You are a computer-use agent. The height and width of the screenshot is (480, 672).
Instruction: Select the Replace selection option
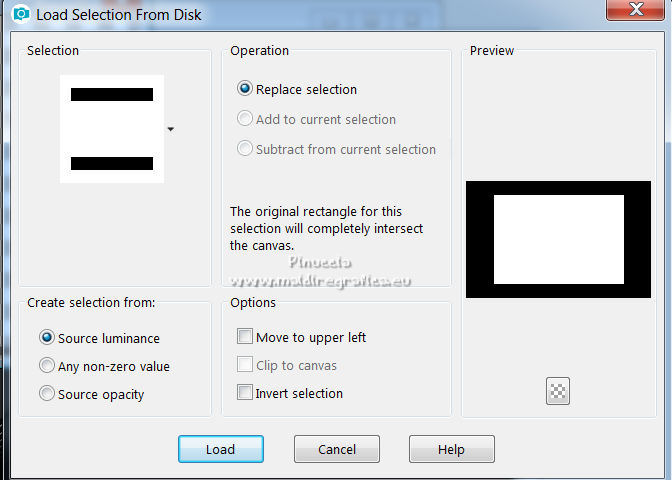coord(245,89)
